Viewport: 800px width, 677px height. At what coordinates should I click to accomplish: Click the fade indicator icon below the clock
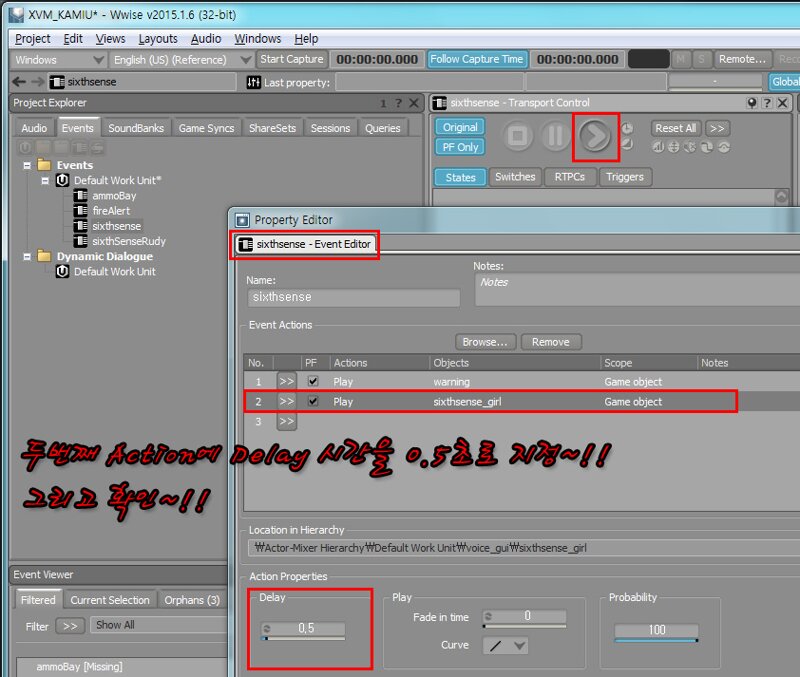[x=627, y=144]
